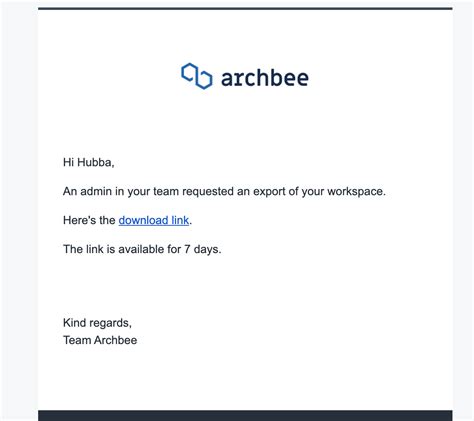Screen dimensions: 474x421
Task: Click the 'Team Archbee' signature
Action: coord(100,340)
